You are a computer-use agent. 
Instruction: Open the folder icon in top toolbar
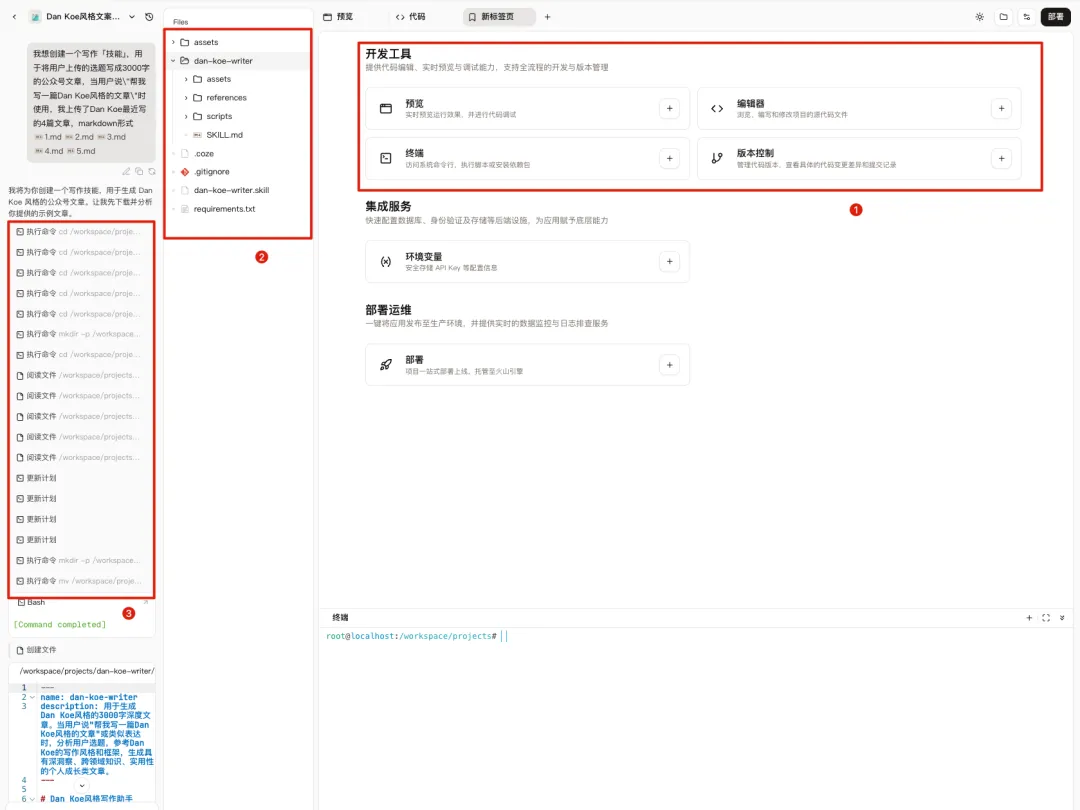1003,17
